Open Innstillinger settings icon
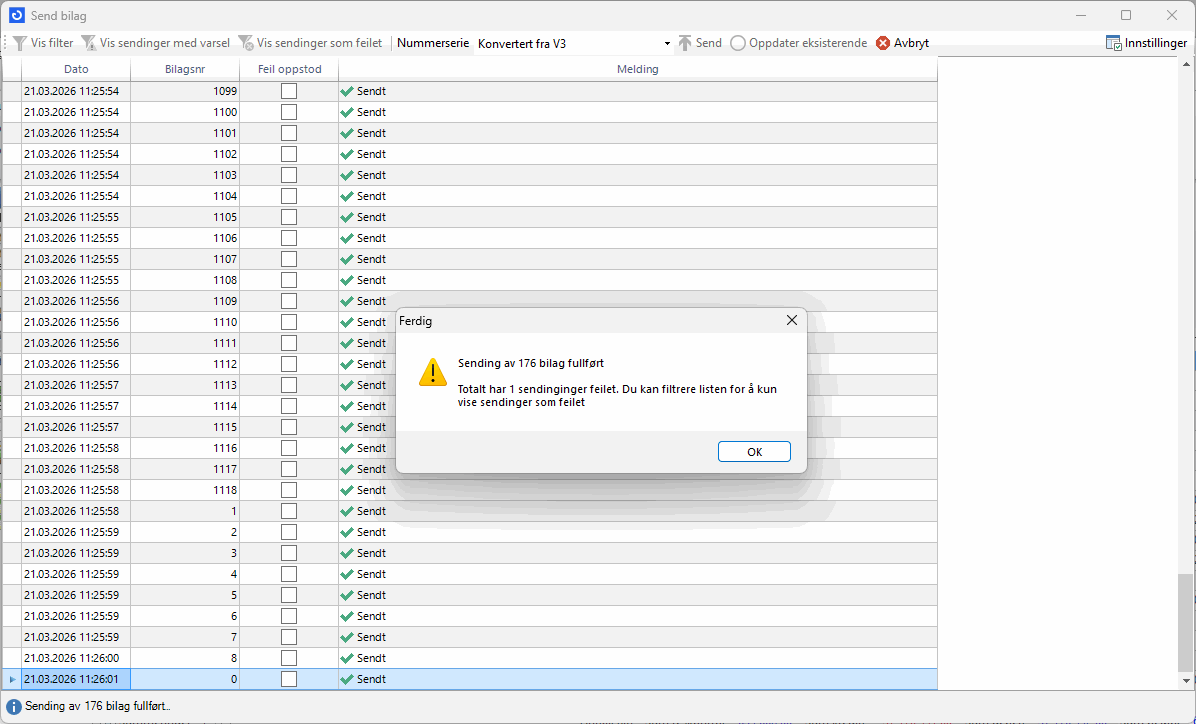The image size is (1196, 724). 1114,44
